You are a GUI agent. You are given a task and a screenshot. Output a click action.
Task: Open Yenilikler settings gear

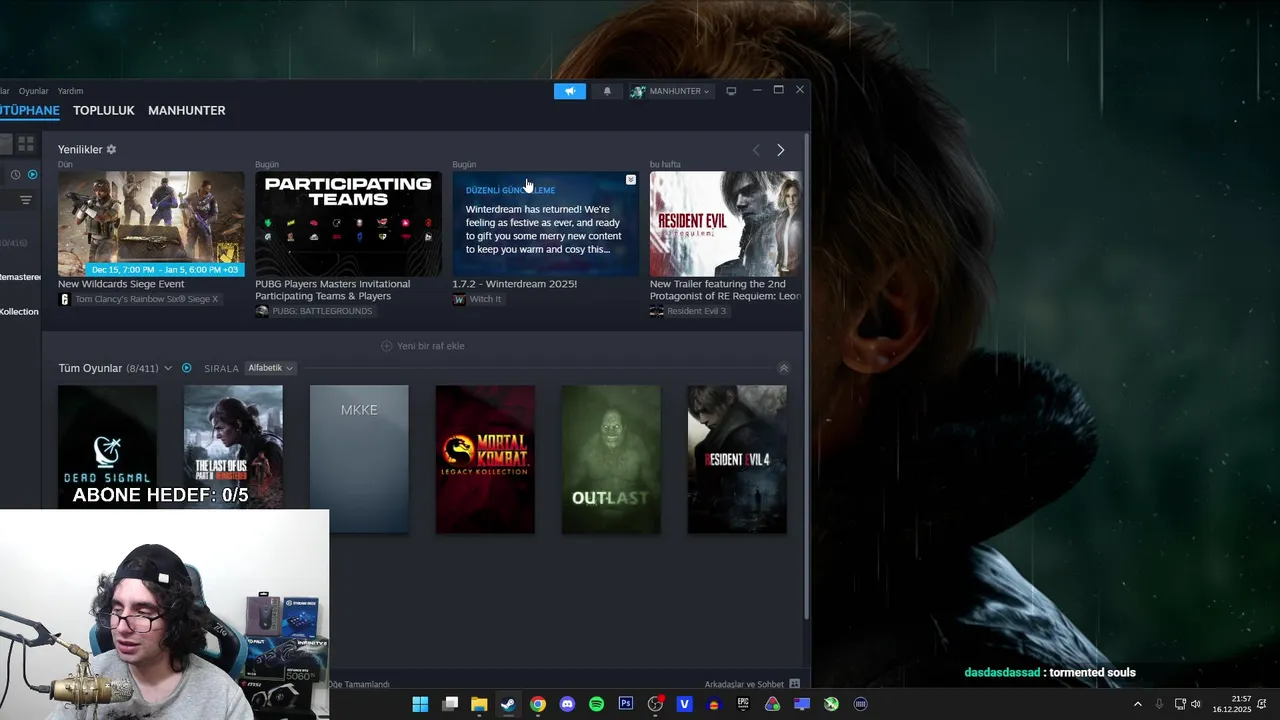pos(111,149)
